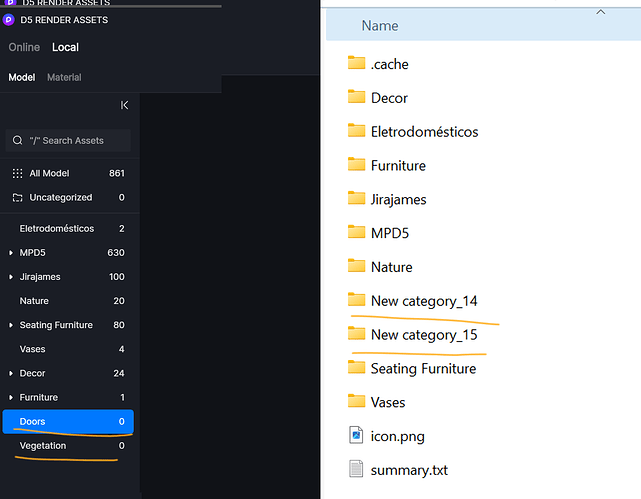Expand the Decor category

(x=11, y=374)
